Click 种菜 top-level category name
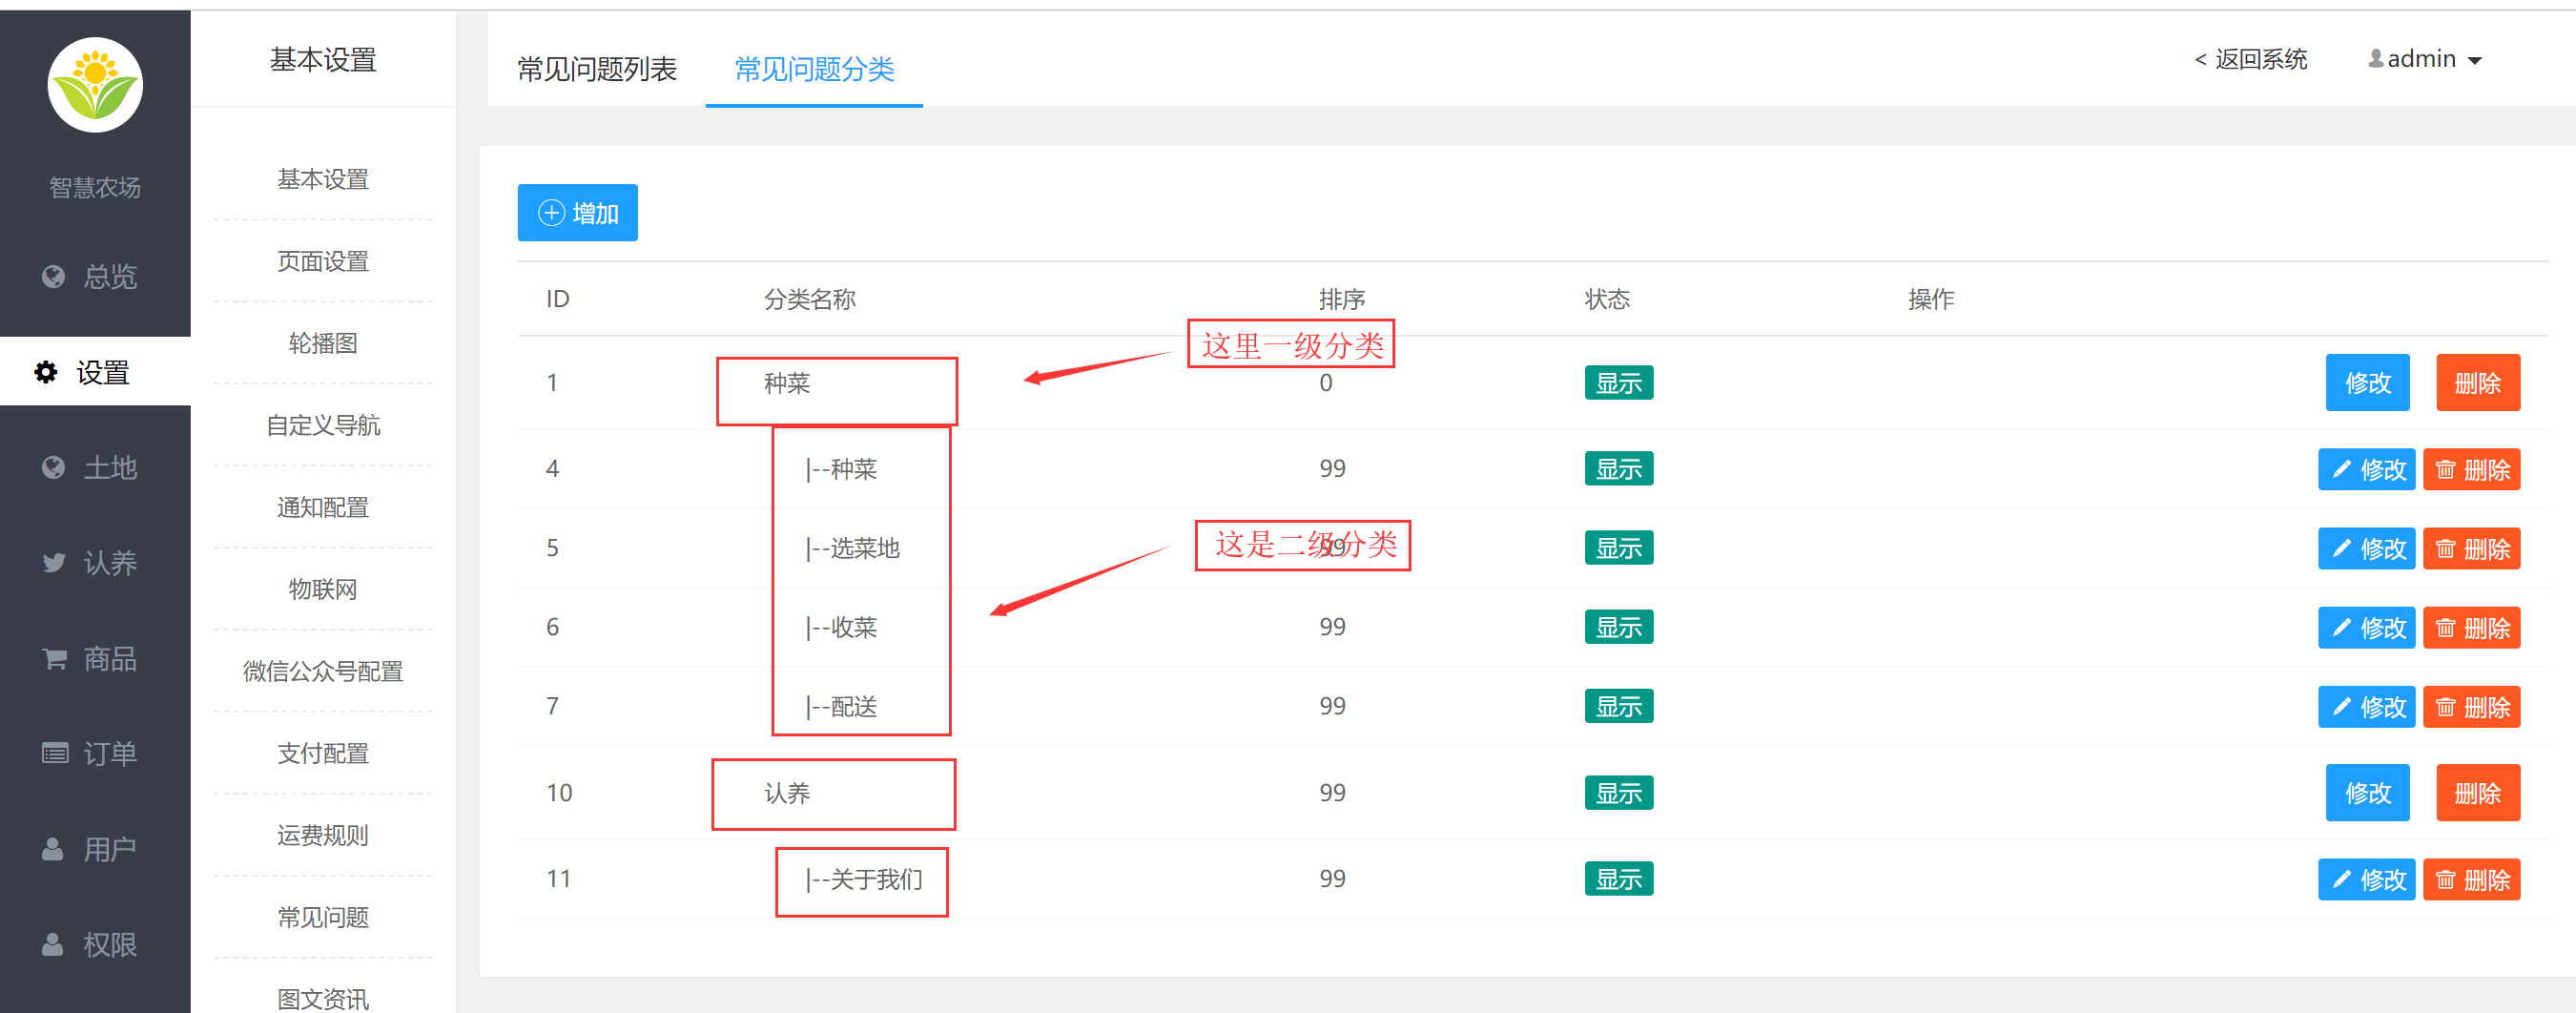 tap(787, 383)
